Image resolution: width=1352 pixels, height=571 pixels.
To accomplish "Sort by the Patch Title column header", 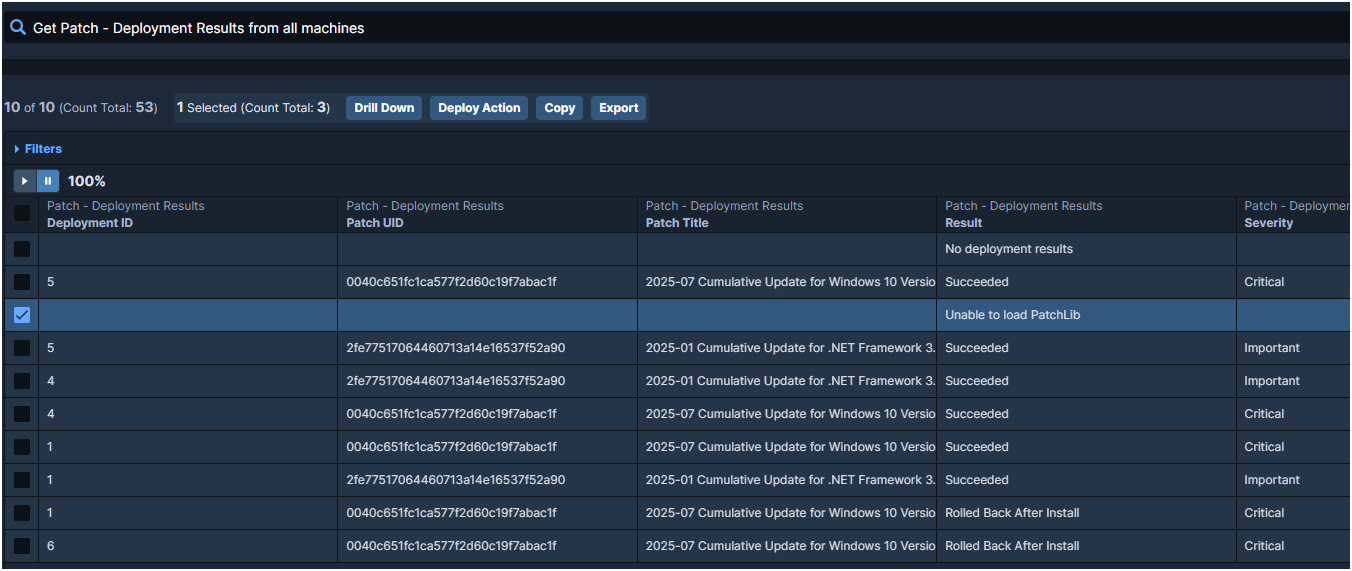I will 677,223.
